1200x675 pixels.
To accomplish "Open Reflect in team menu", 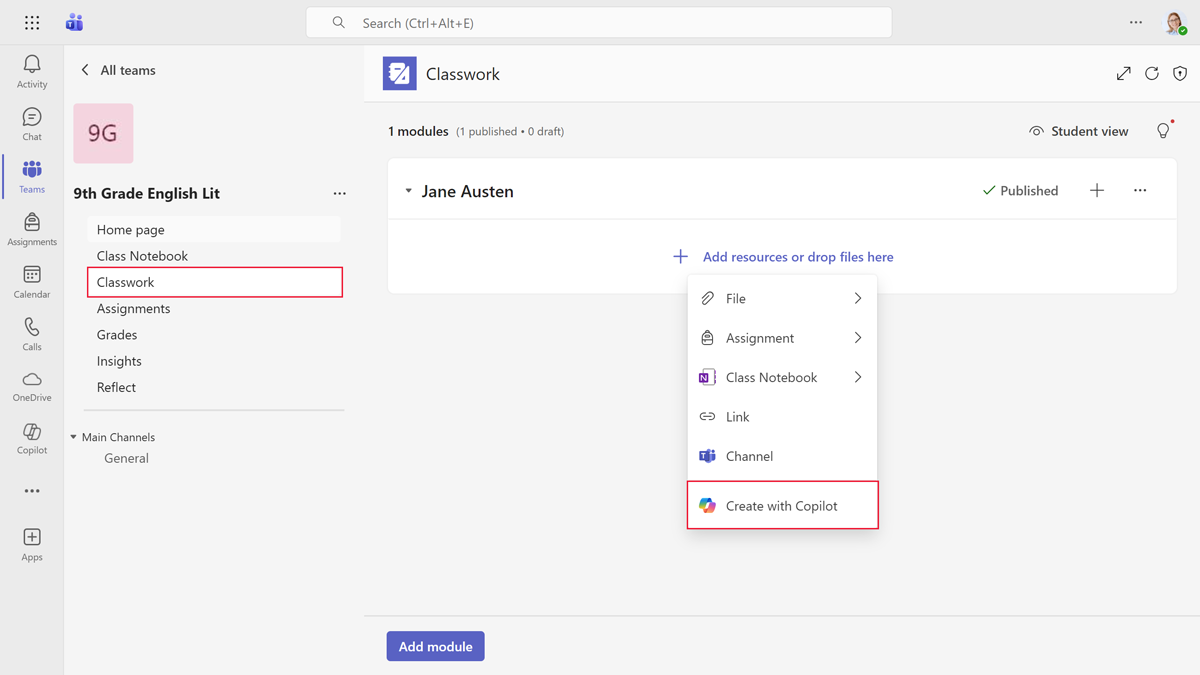I will [x=213, y=387].
